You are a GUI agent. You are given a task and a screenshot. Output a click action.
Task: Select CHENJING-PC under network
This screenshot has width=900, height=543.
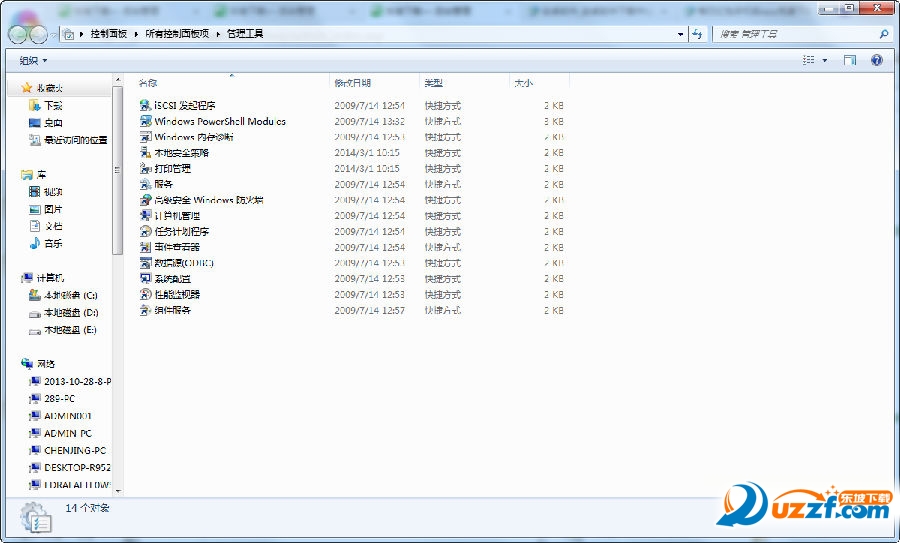click(74, 450)
